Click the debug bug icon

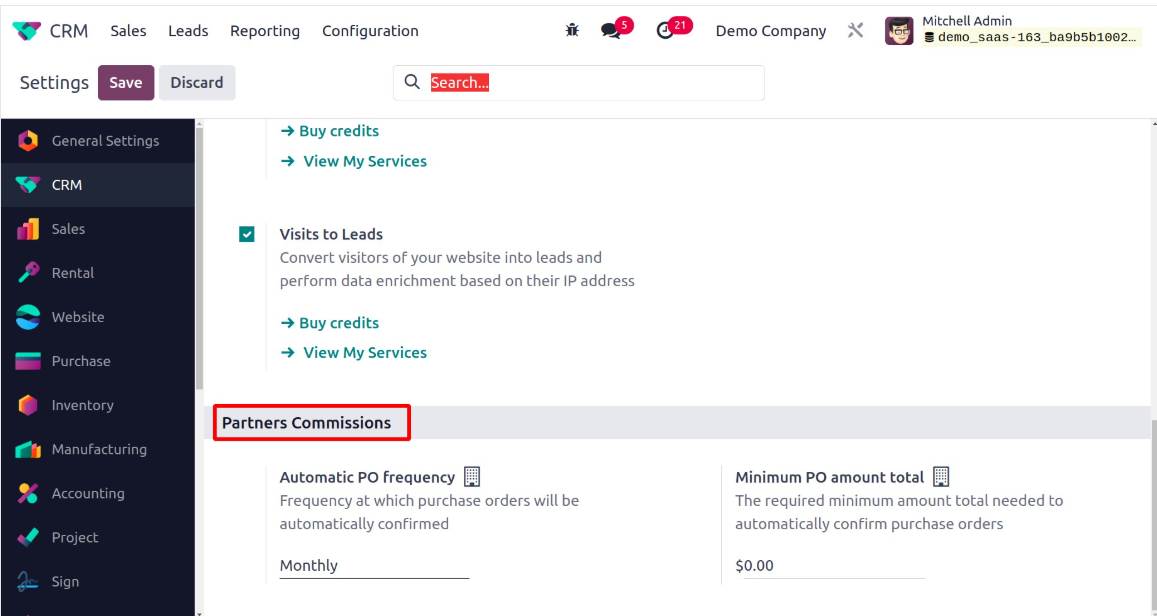[572, 30]
